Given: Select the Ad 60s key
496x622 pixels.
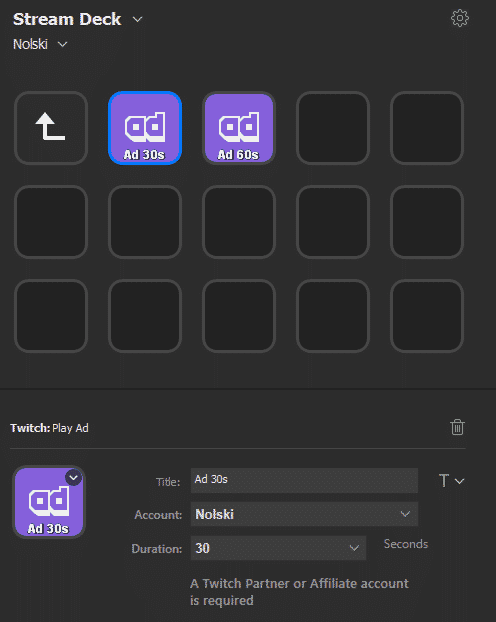Looking at the screenshot, I should 239,128.
